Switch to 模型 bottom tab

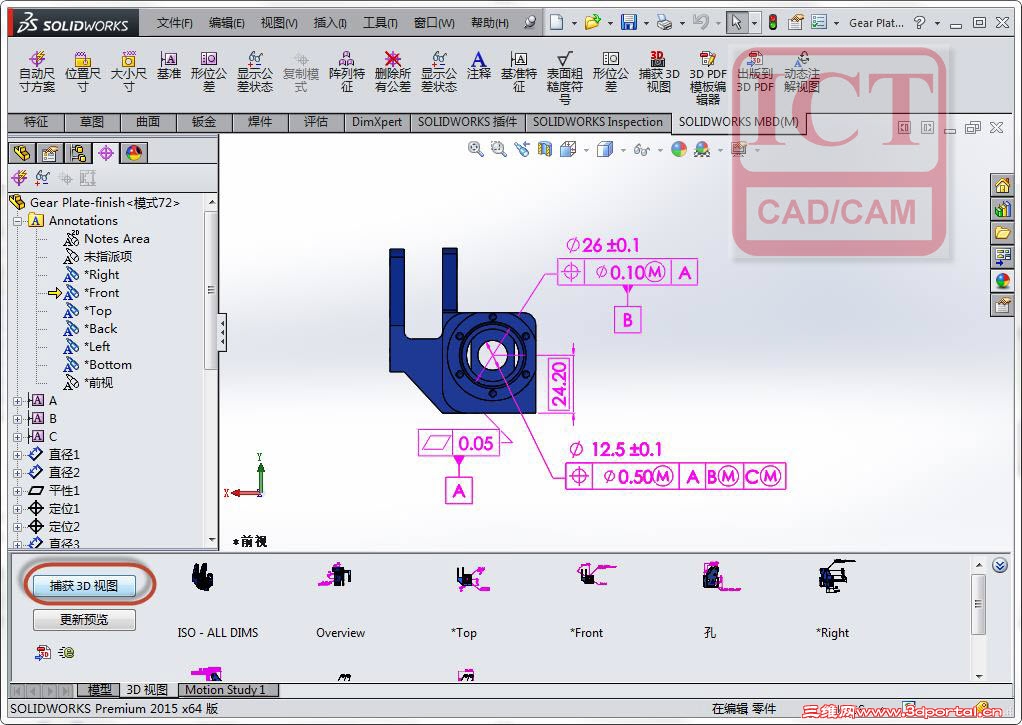pos(100,690)
